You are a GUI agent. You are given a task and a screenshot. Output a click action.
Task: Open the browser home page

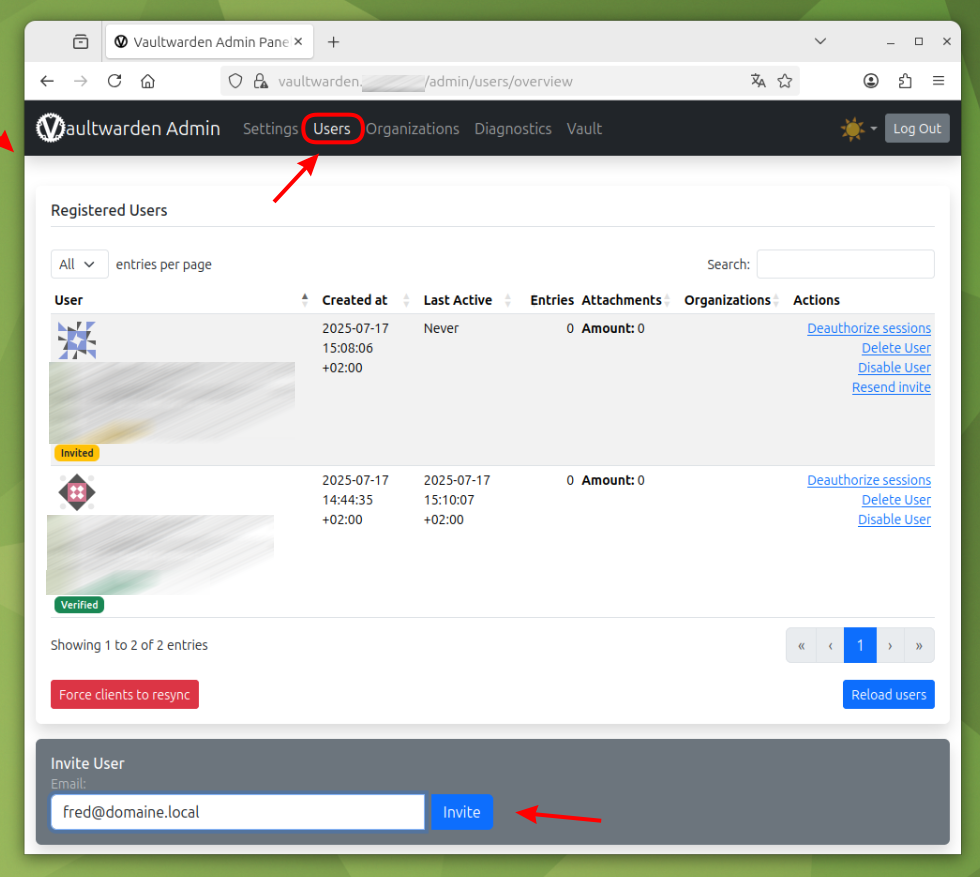[148, 81]
